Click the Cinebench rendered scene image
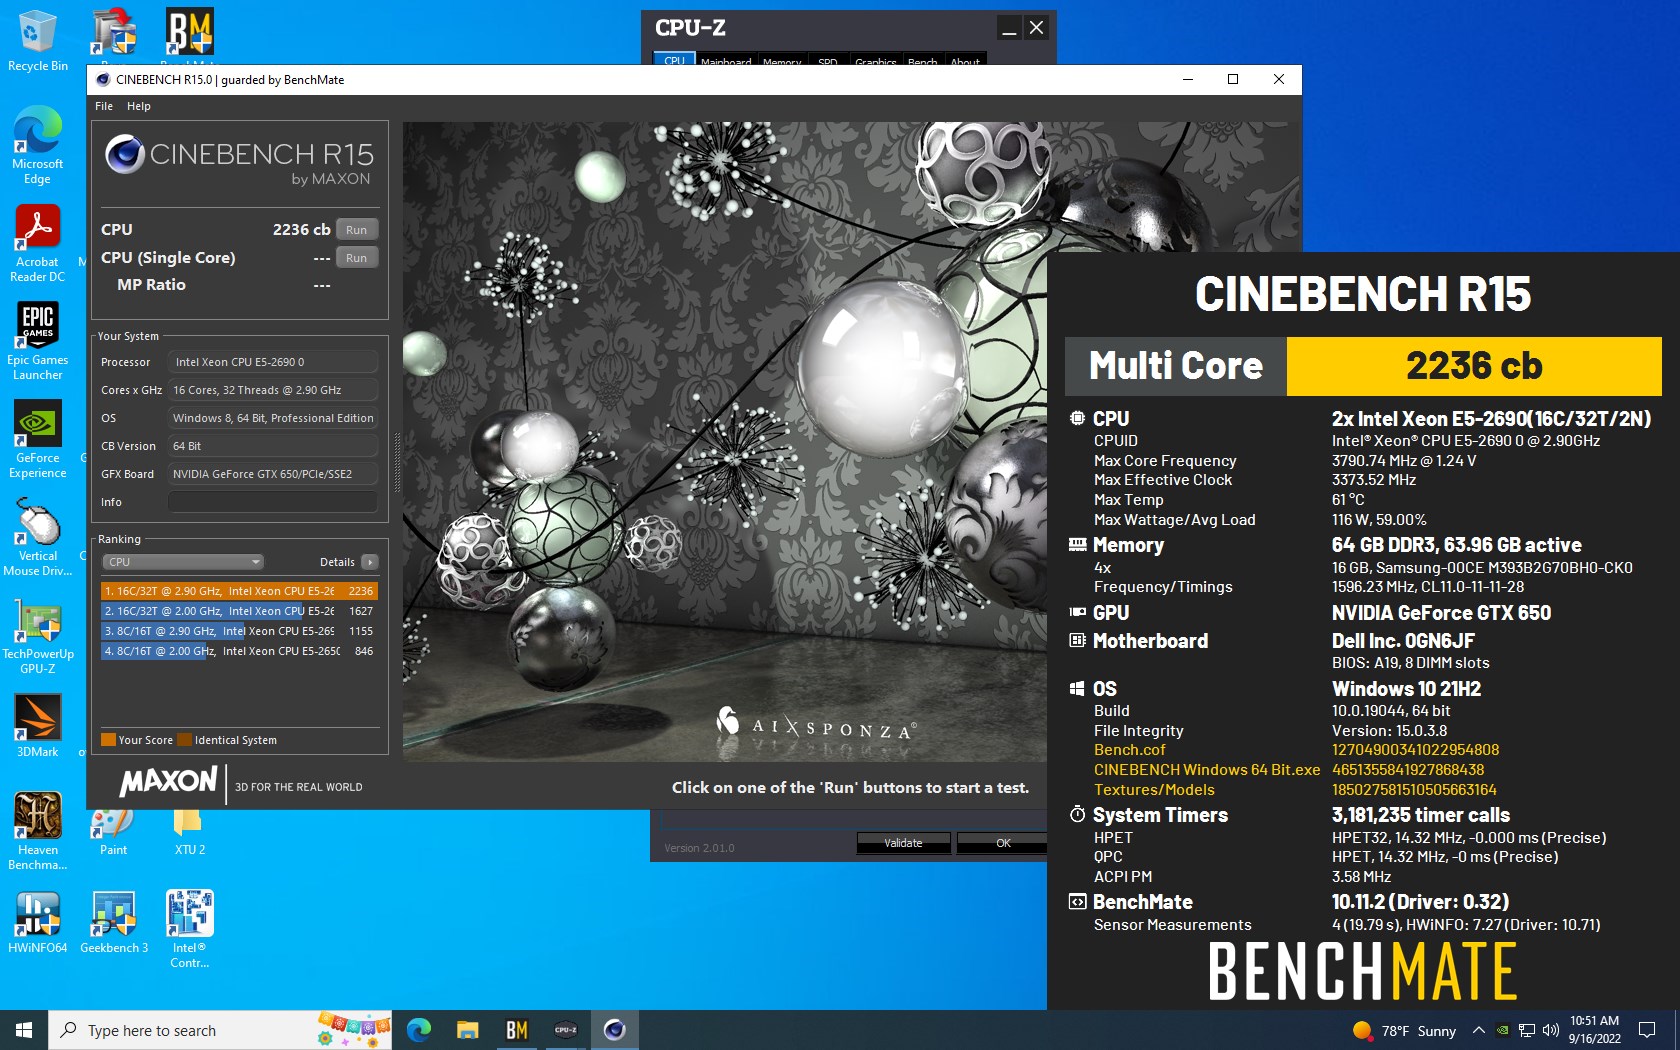The image size is (1680, 1050). click(x=724, y=441)
